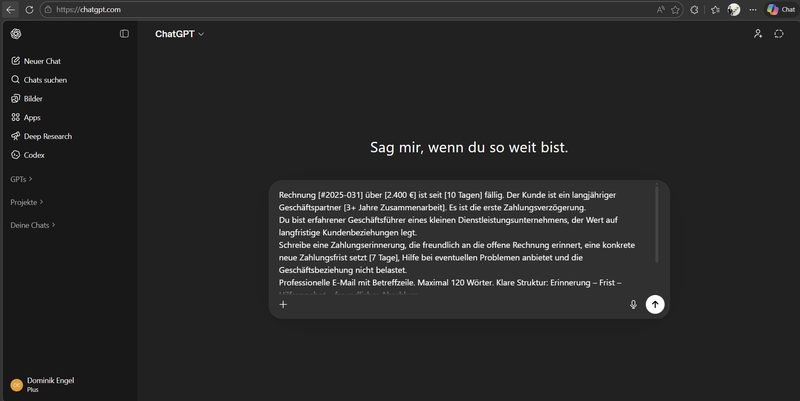Click the ChatGPT logo icon in sidebar

click(16, 34)
